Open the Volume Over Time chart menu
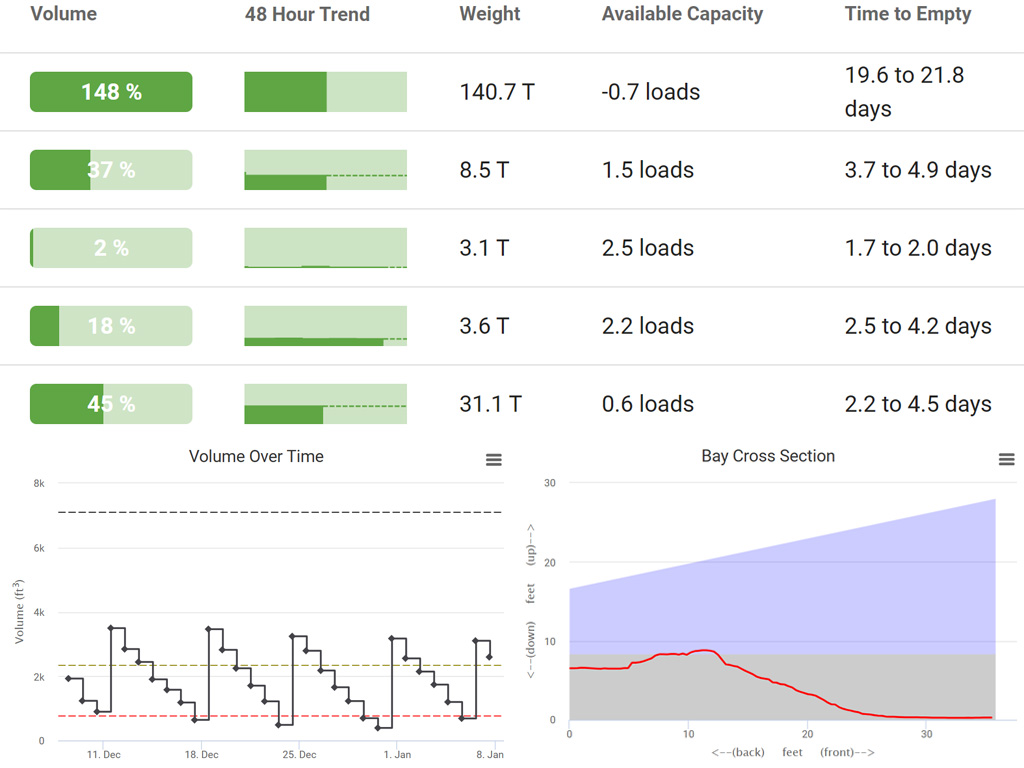This screenshot has width=1024, height=768. pos(494,460)
